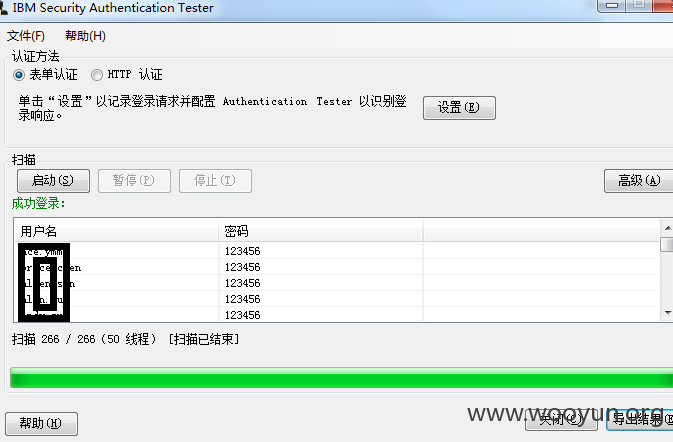Open the 帮助(H) menu
The image size is (673, 442).
coord(85,36)
